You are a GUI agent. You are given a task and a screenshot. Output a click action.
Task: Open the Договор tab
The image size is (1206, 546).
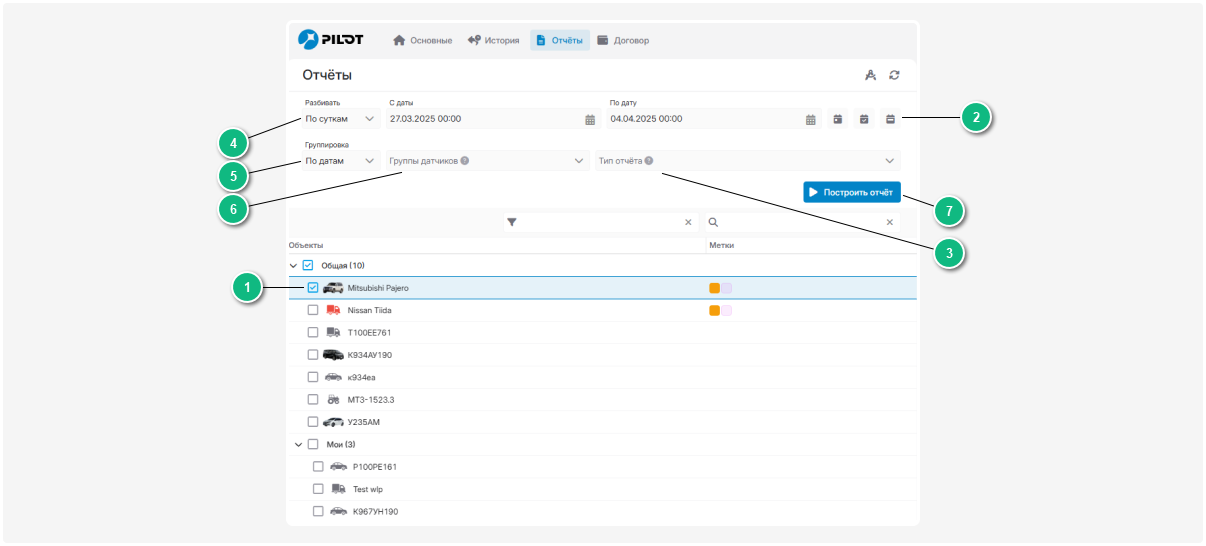click(x=623, y=41)
